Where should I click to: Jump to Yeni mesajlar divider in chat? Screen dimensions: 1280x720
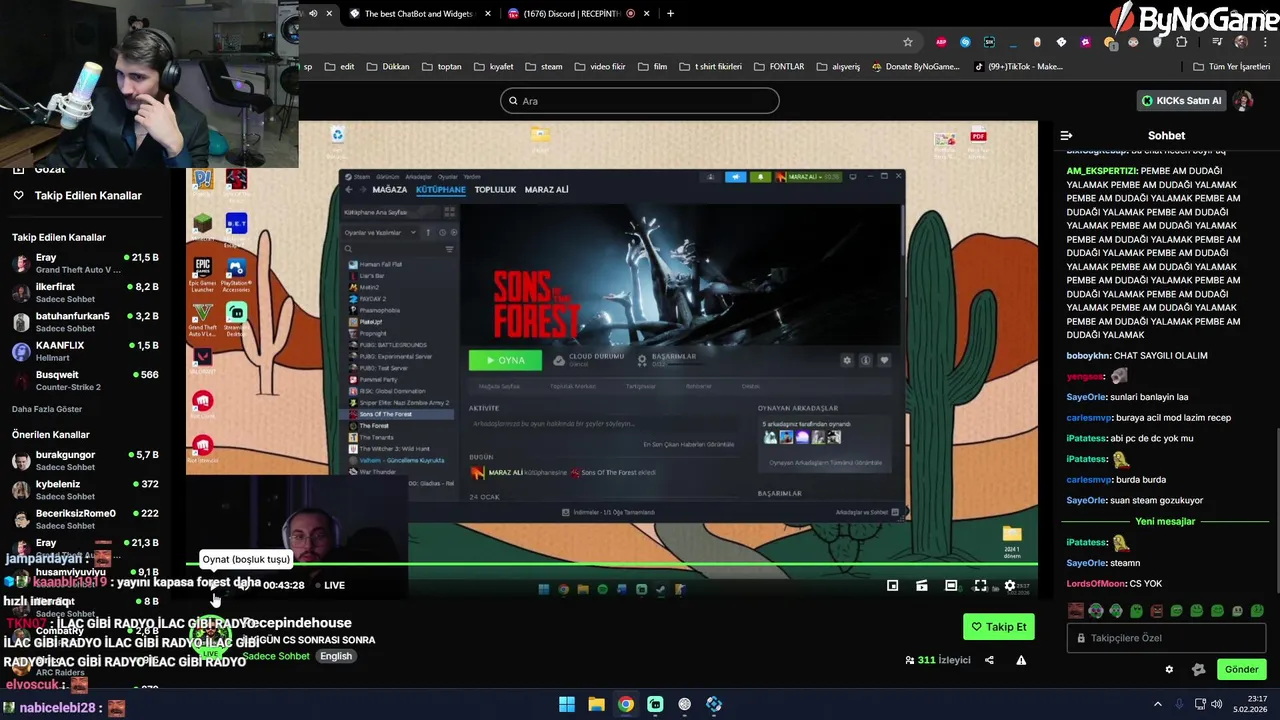coord(1165,522)
